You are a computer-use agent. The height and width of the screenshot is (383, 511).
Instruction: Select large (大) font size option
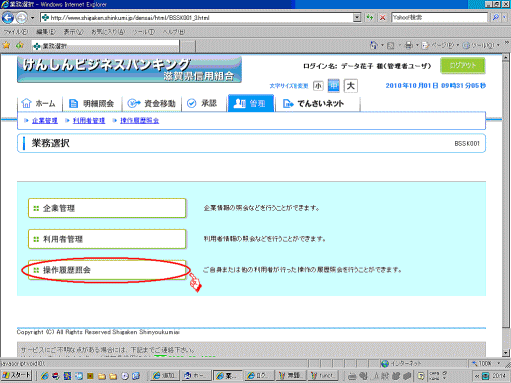tap(350, 86)
